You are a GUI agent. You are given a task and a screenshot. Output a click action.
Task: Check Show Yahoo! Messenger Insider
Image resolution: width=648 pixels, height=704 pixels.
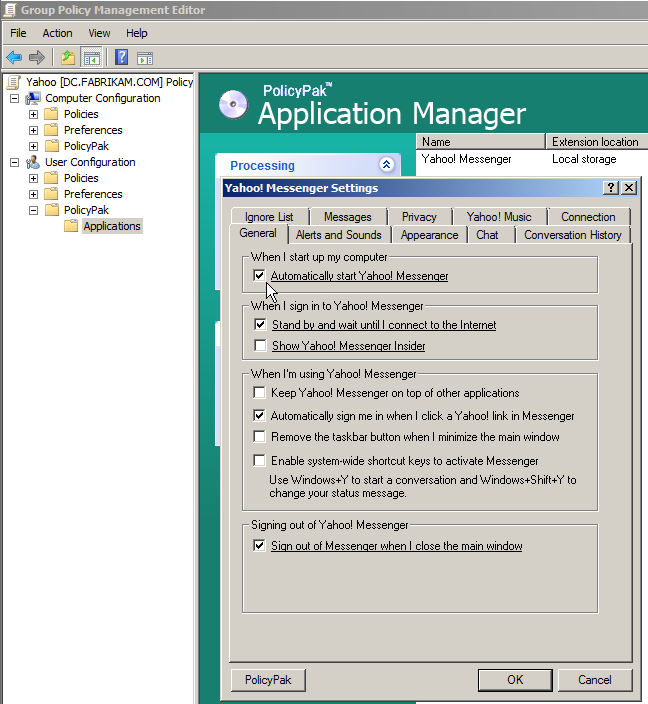260,345
